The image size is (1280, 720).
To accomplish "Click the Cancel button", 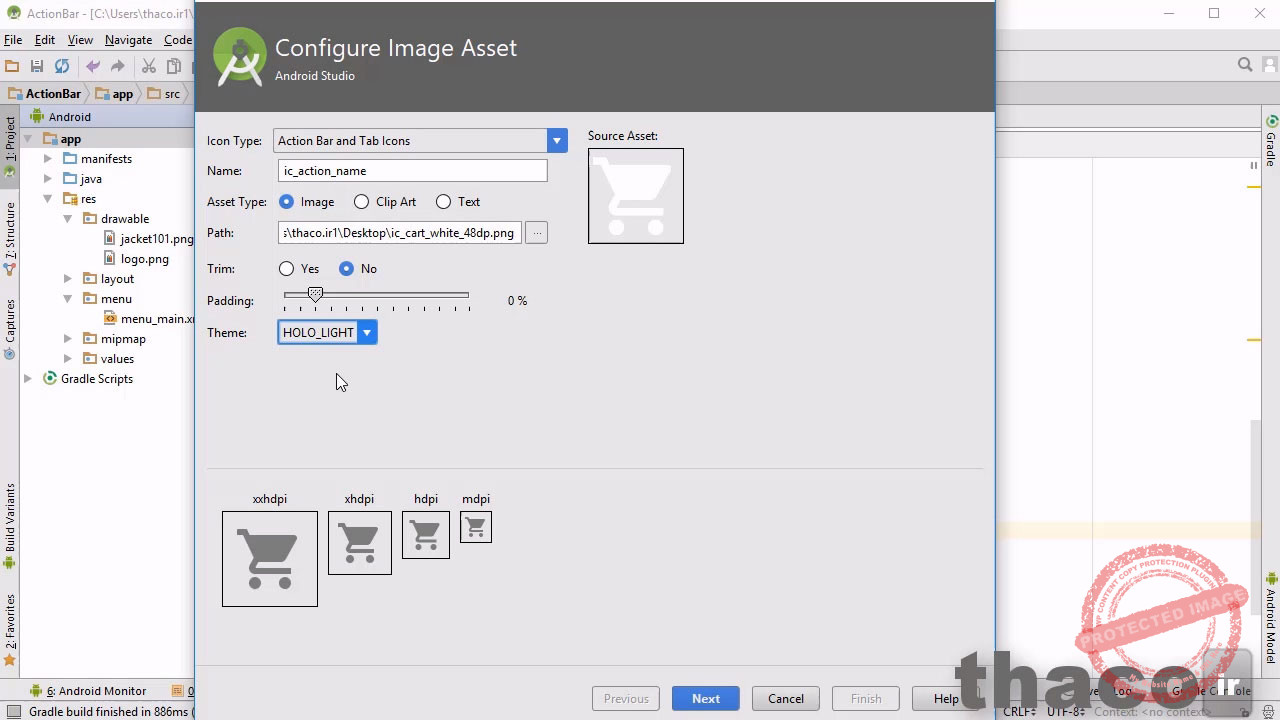I will pos(785,699).
